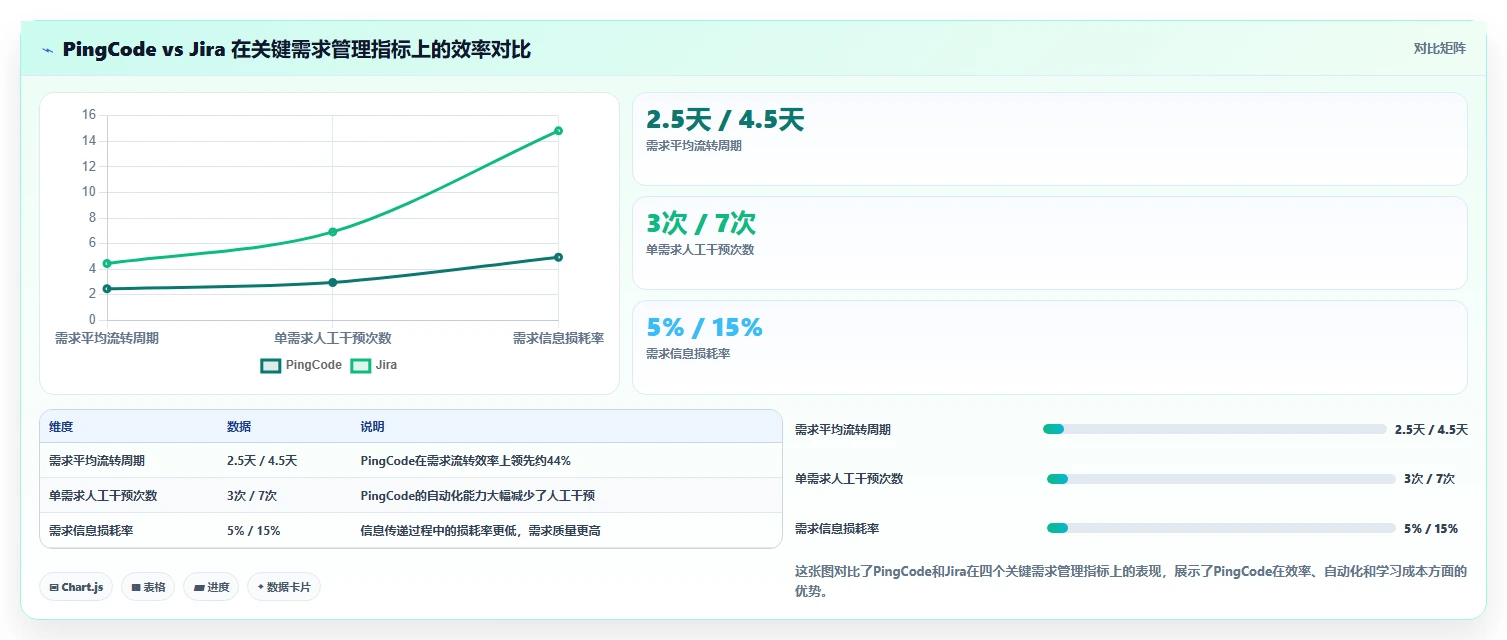Click the Jira legend color box
The image size is (1507, 640).
click(360, 365)
